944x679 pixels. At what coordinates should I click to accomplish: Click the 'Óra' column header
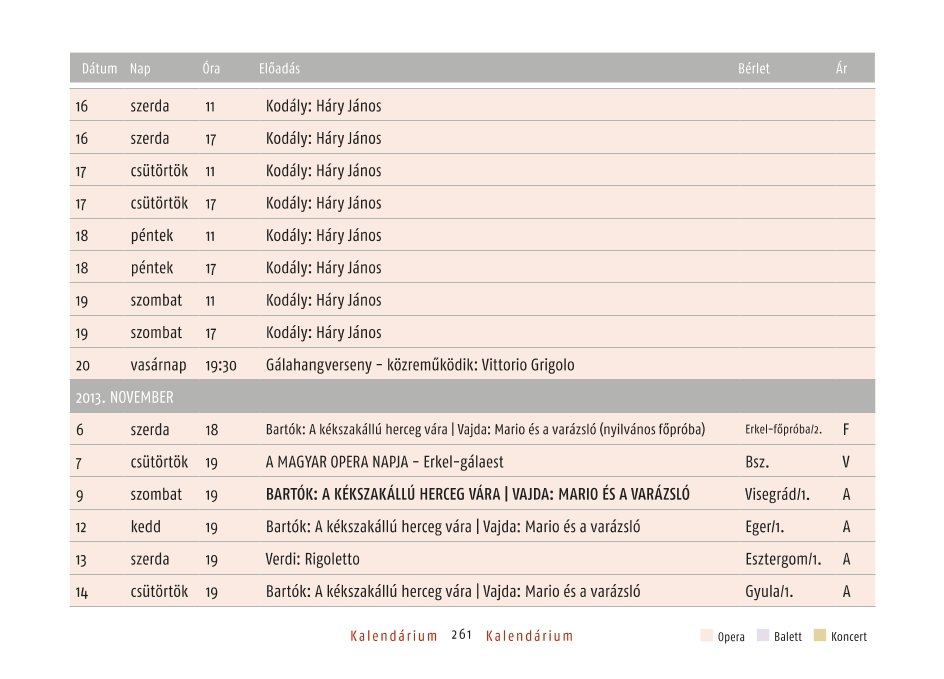211,69
